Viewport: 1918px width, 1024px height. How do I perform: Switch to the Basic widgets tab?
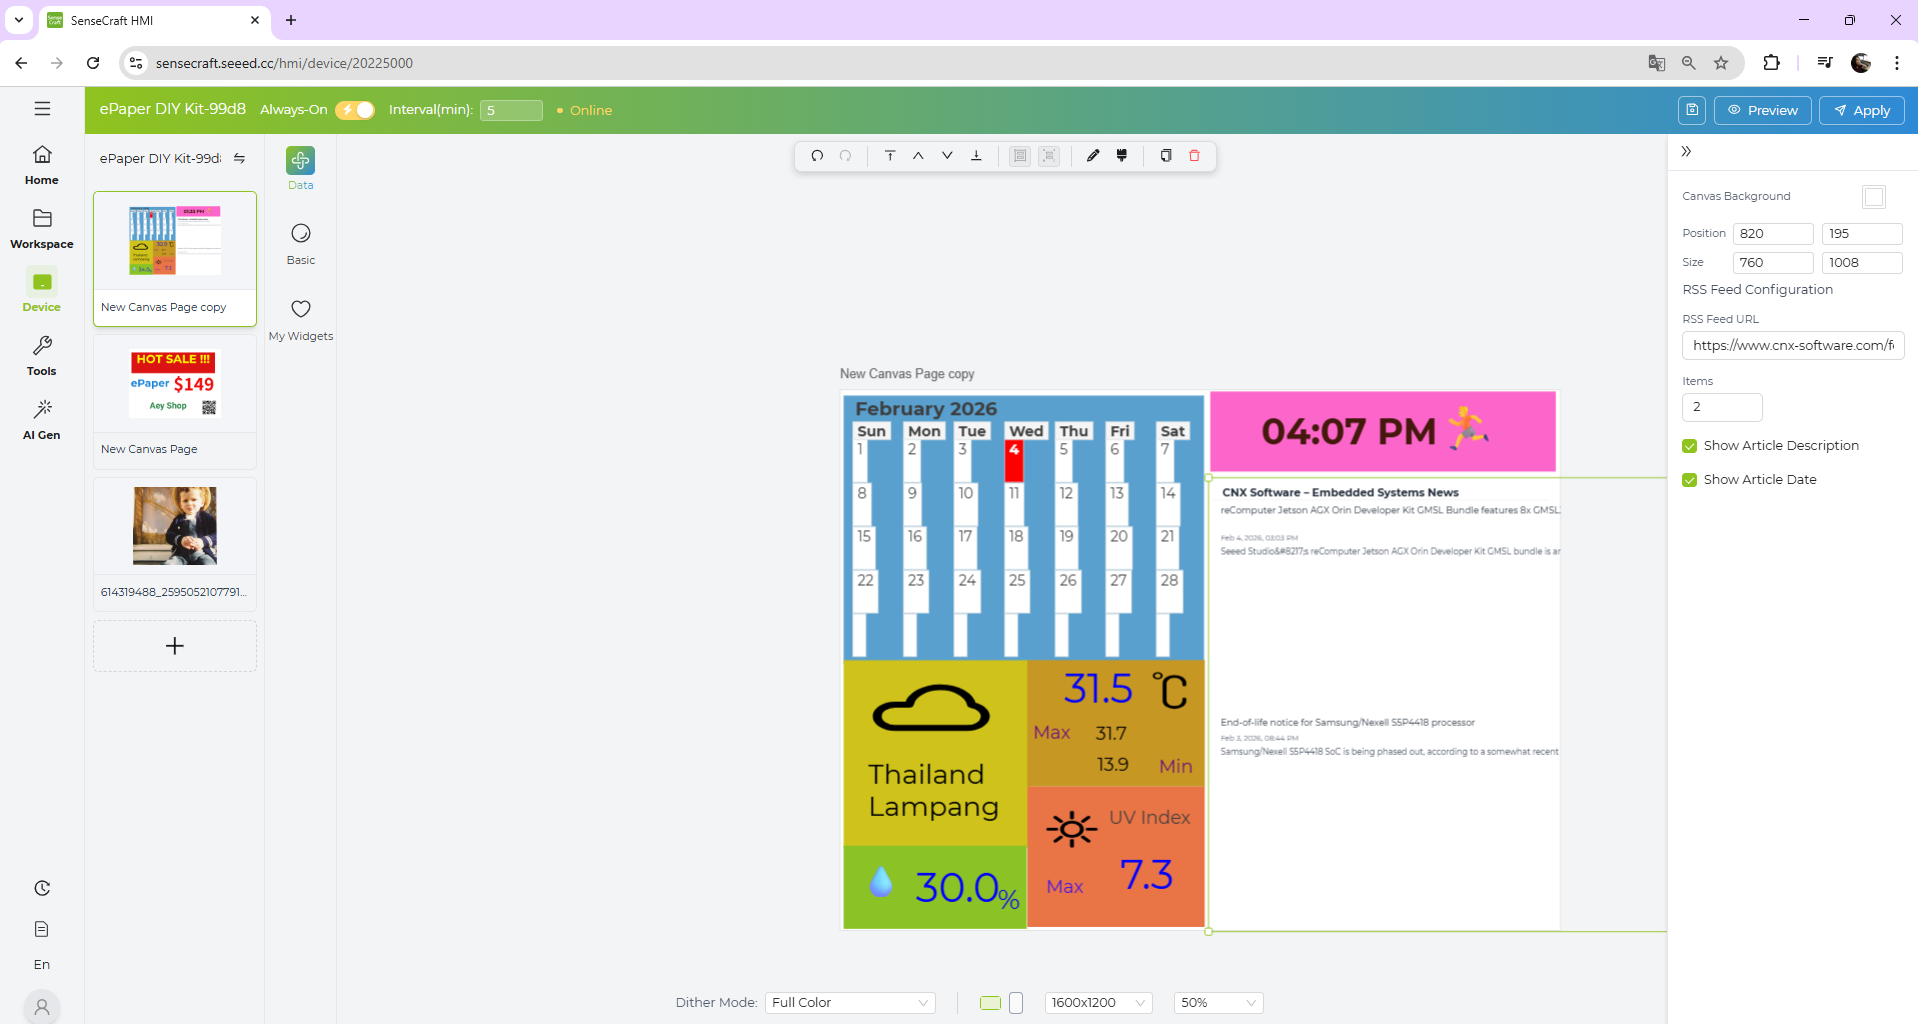tap(301, 243)
